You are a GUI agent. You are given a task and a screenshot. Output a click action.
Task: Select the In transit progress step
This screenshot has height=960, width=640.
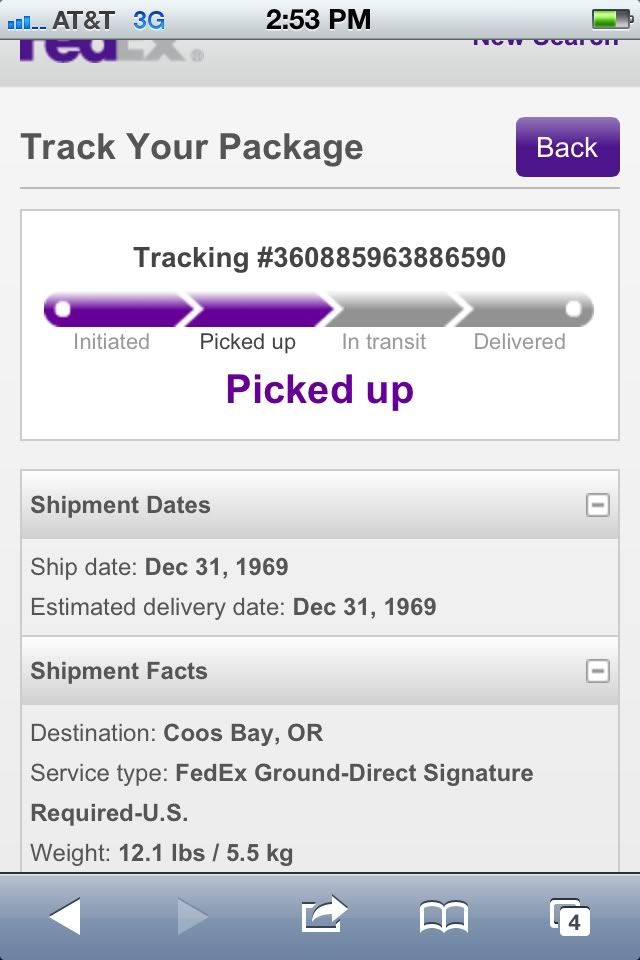pyautogui.click(x=384, y=341)
